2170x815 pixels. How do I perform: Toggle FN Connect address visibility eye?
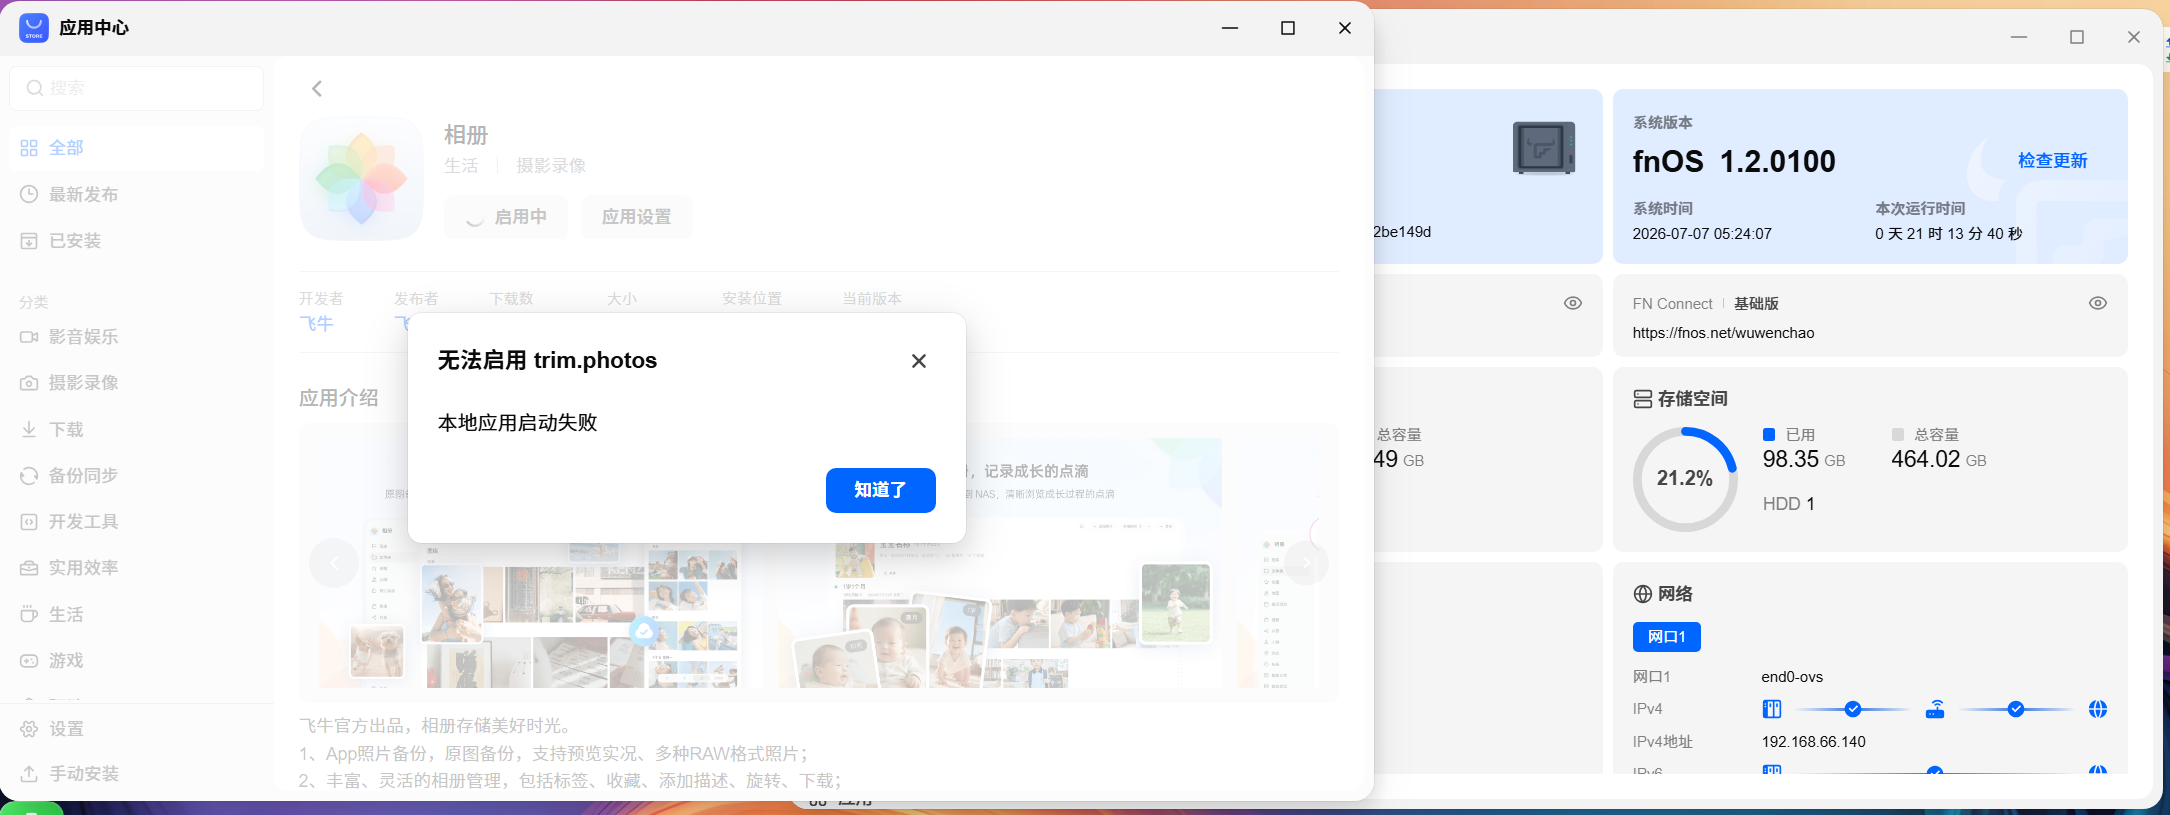click(2097, 303)
